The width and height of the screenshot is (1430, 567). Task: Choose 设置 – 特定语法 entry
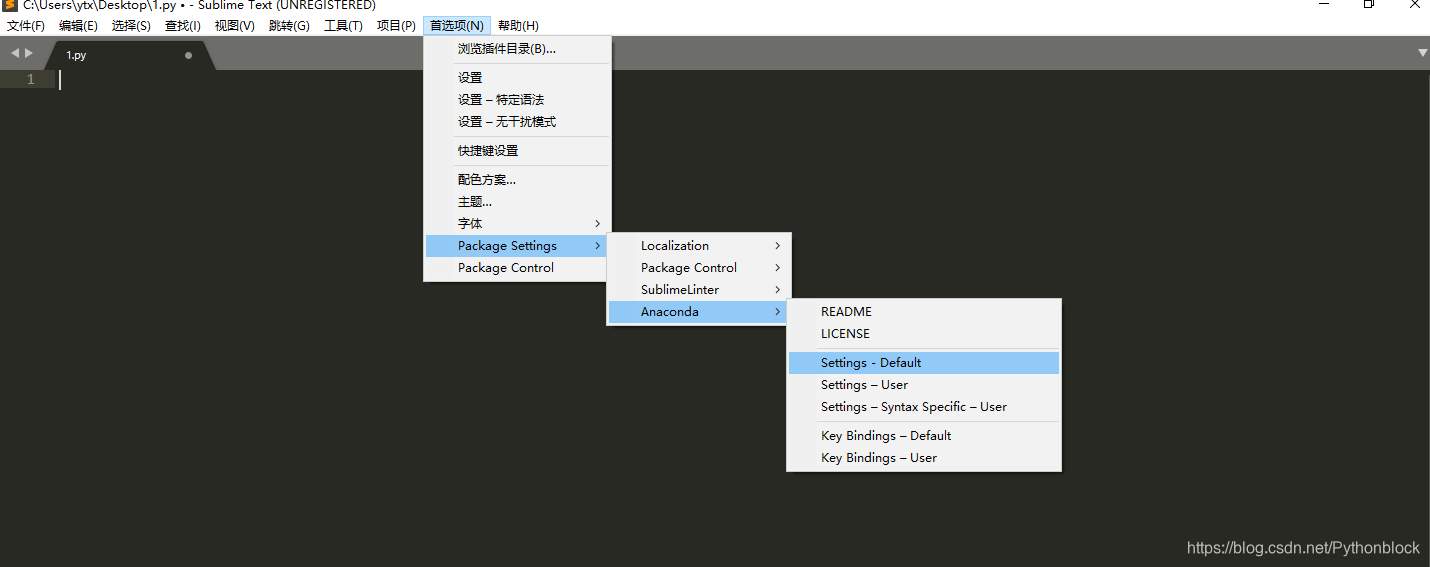517,99
